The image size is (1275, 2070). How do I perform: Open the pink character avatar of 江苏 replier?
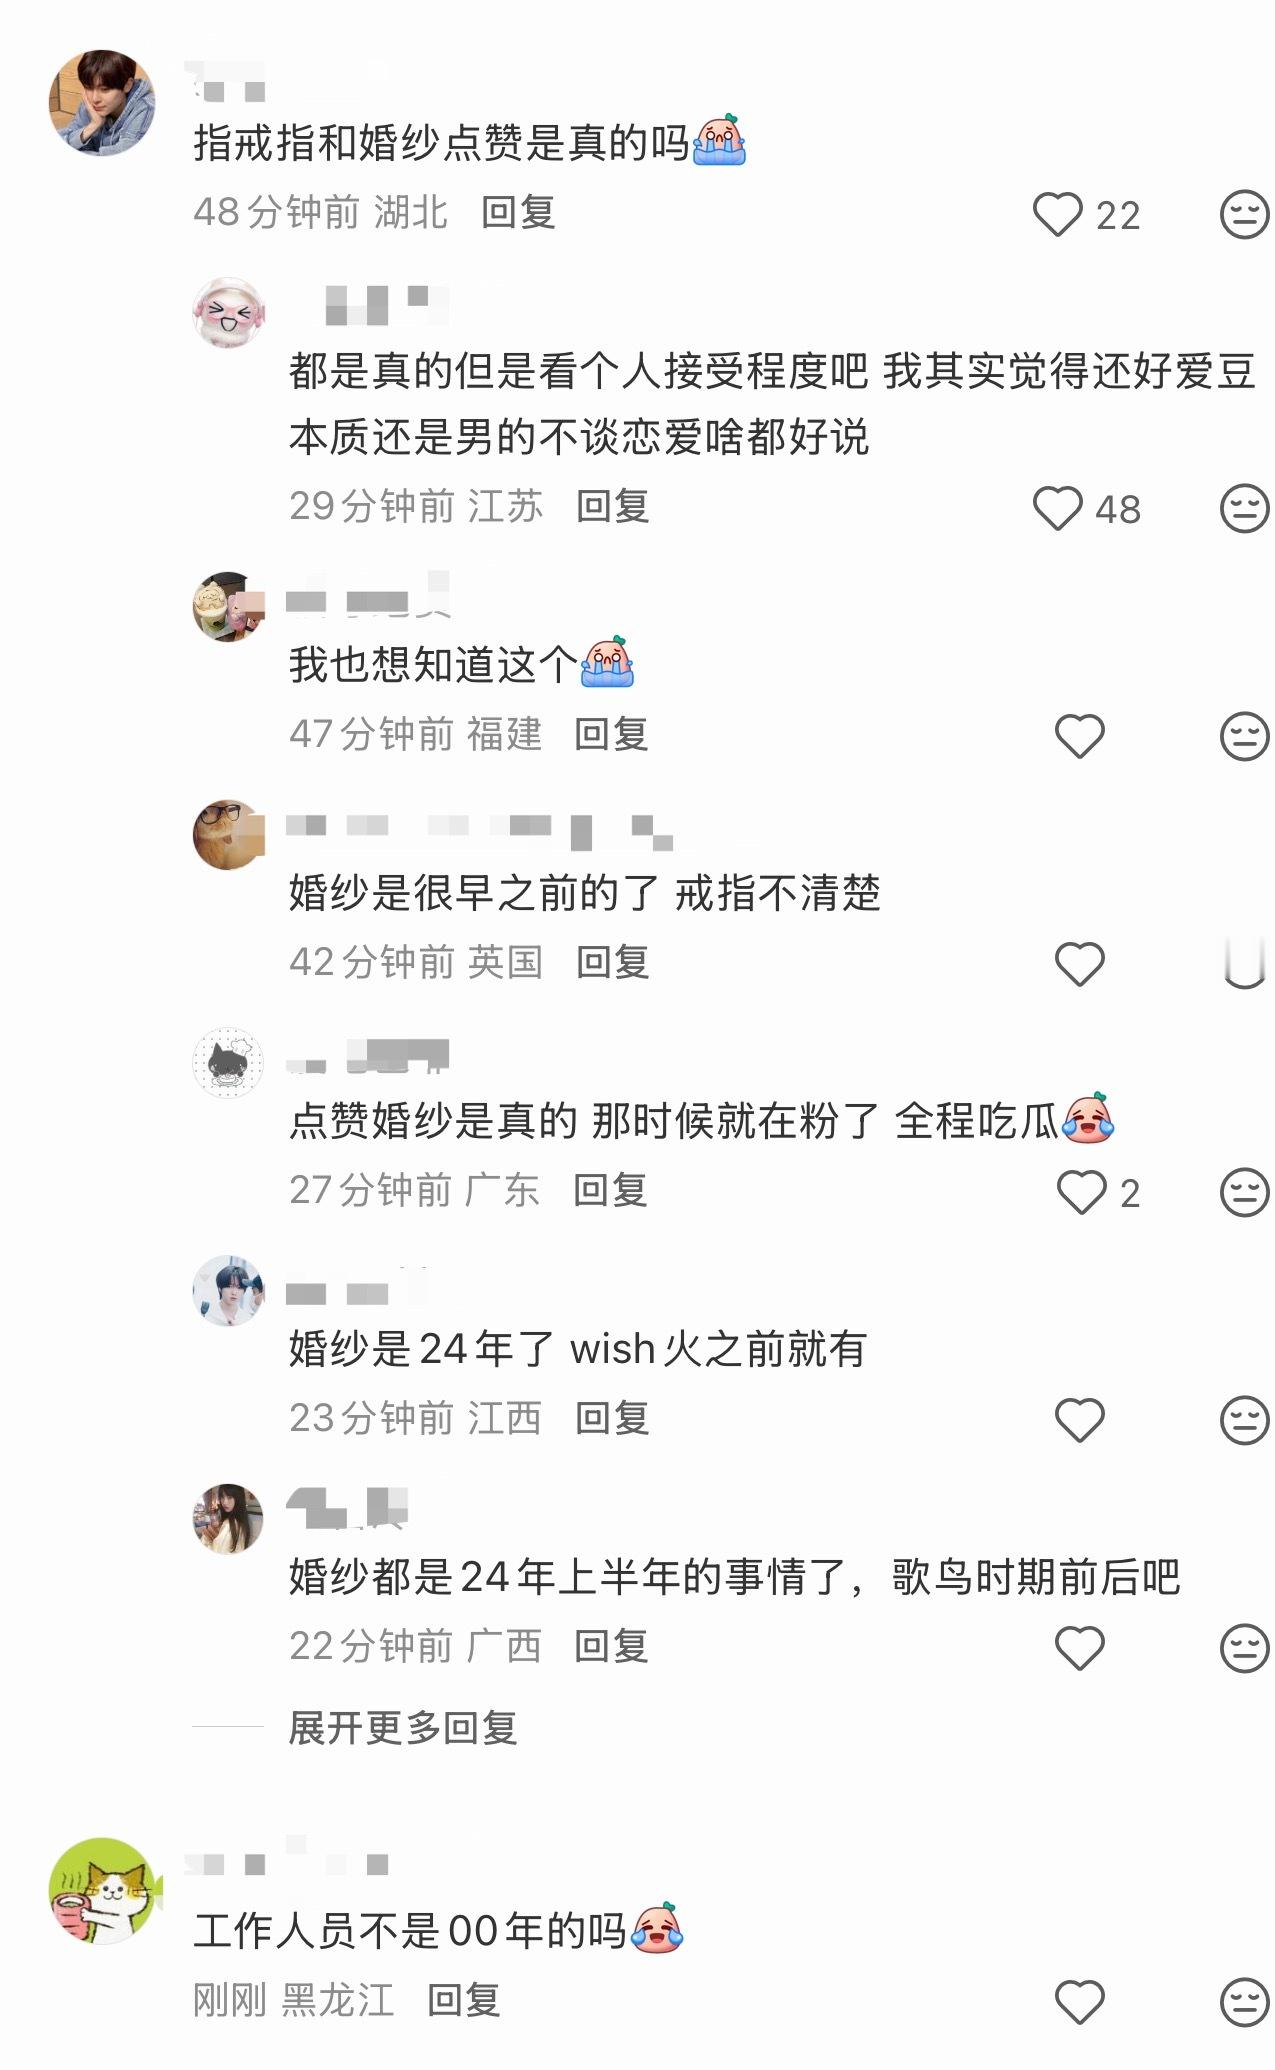pos(229,313)
